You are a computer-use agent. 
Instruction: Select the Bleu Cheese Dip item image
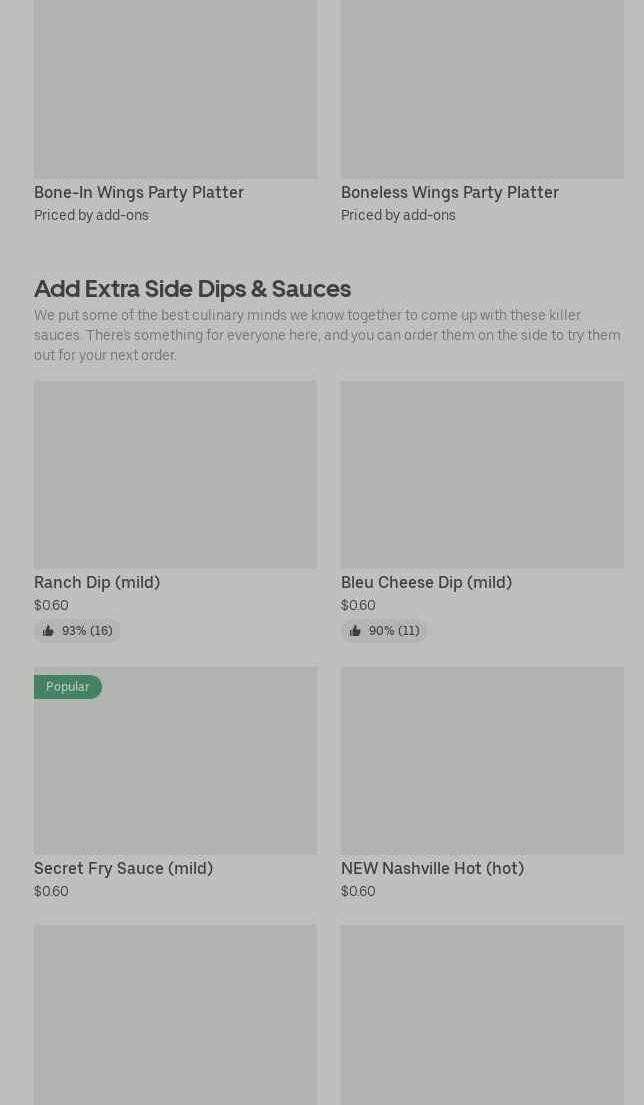482,474
